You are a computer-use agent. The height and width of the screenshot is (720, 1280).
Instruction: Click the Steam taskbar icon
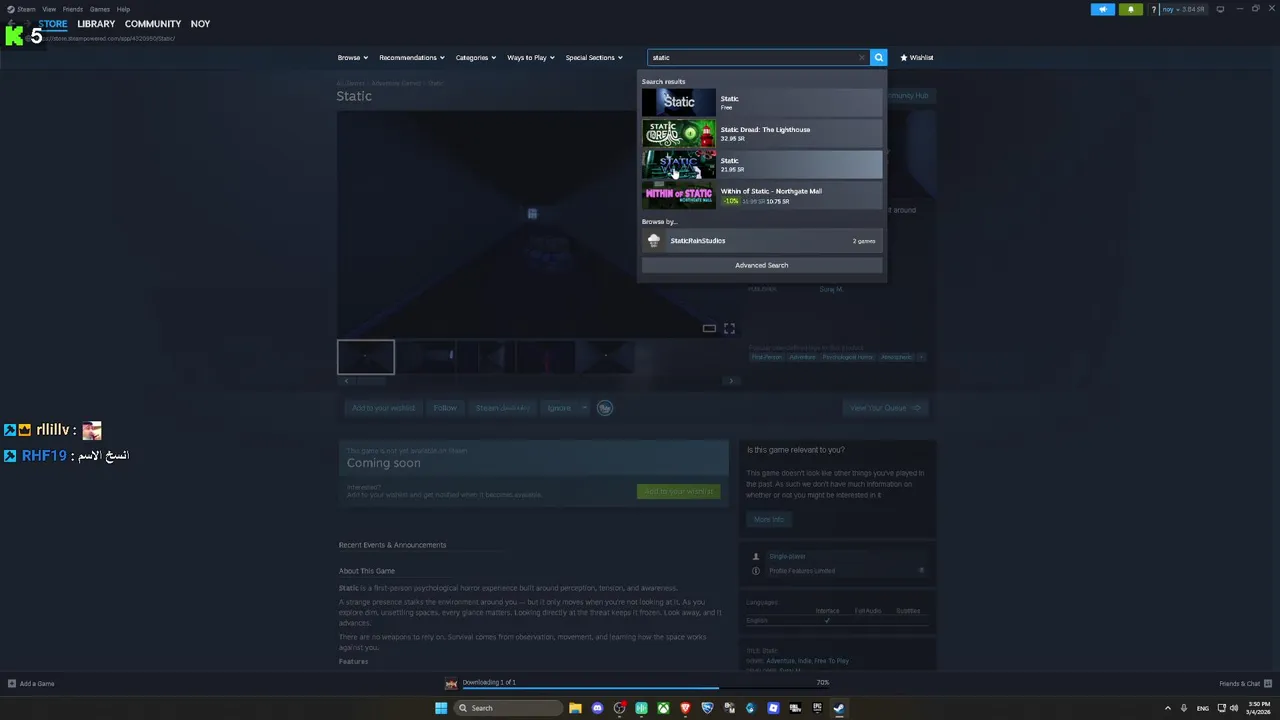839,708
